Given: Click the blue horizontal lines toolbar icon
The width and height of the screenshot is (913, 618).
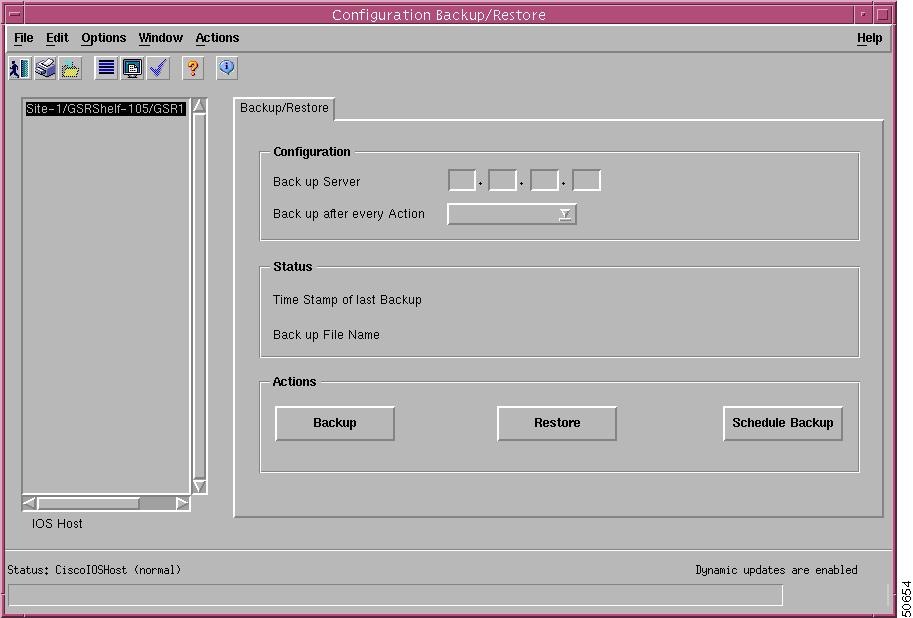Looking at the screenshot, I should (106, 68).
